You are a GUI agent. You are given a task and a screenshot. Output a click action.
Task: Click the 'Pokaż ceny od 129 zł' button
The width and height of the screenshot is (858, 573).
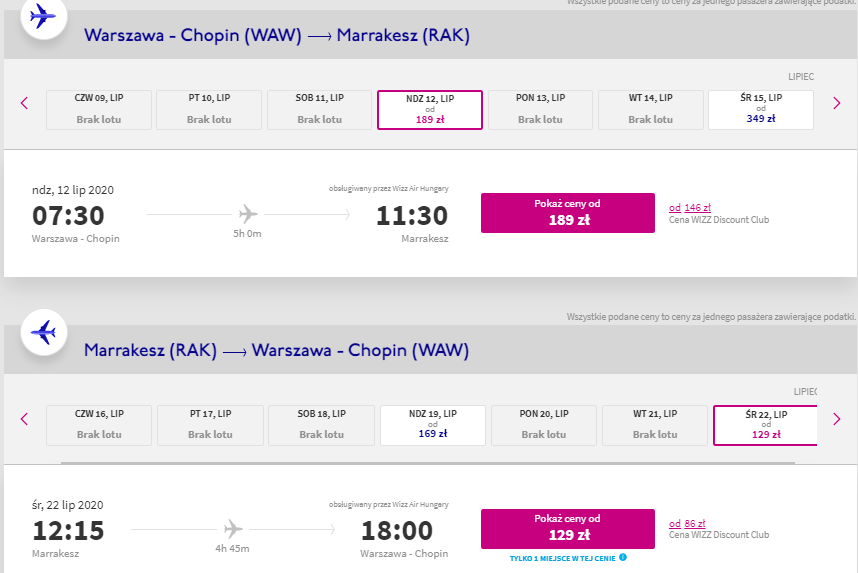[568, 529]
